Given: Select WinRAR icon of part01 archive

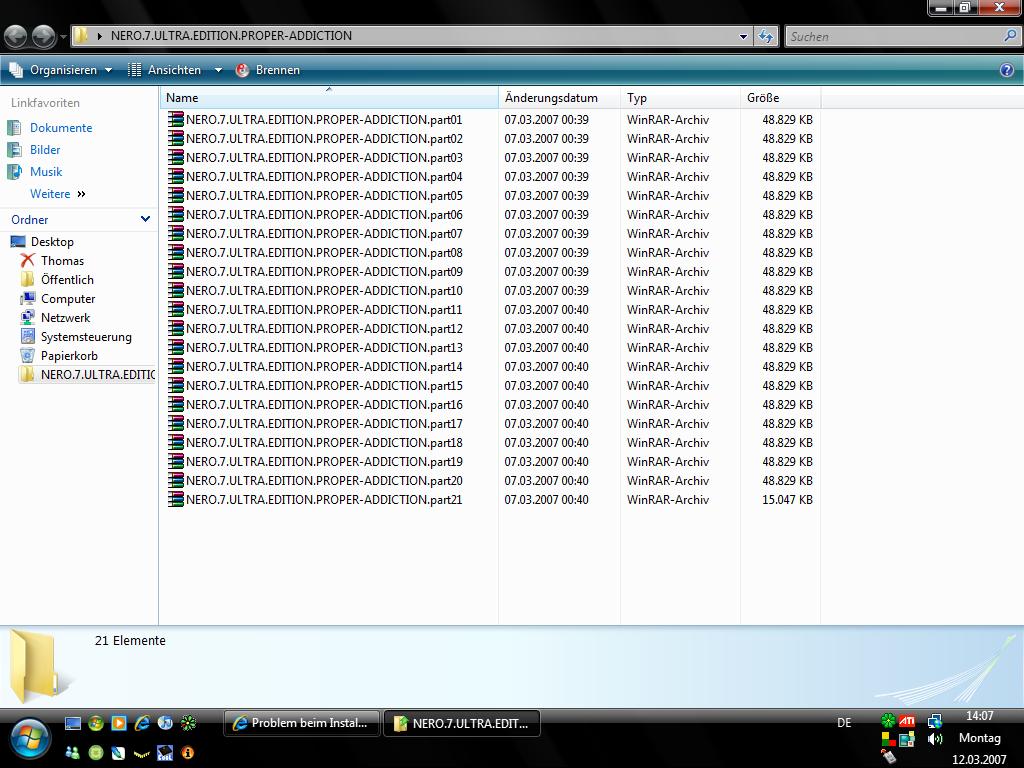Looking at the screenshot, I should point(176,120).
